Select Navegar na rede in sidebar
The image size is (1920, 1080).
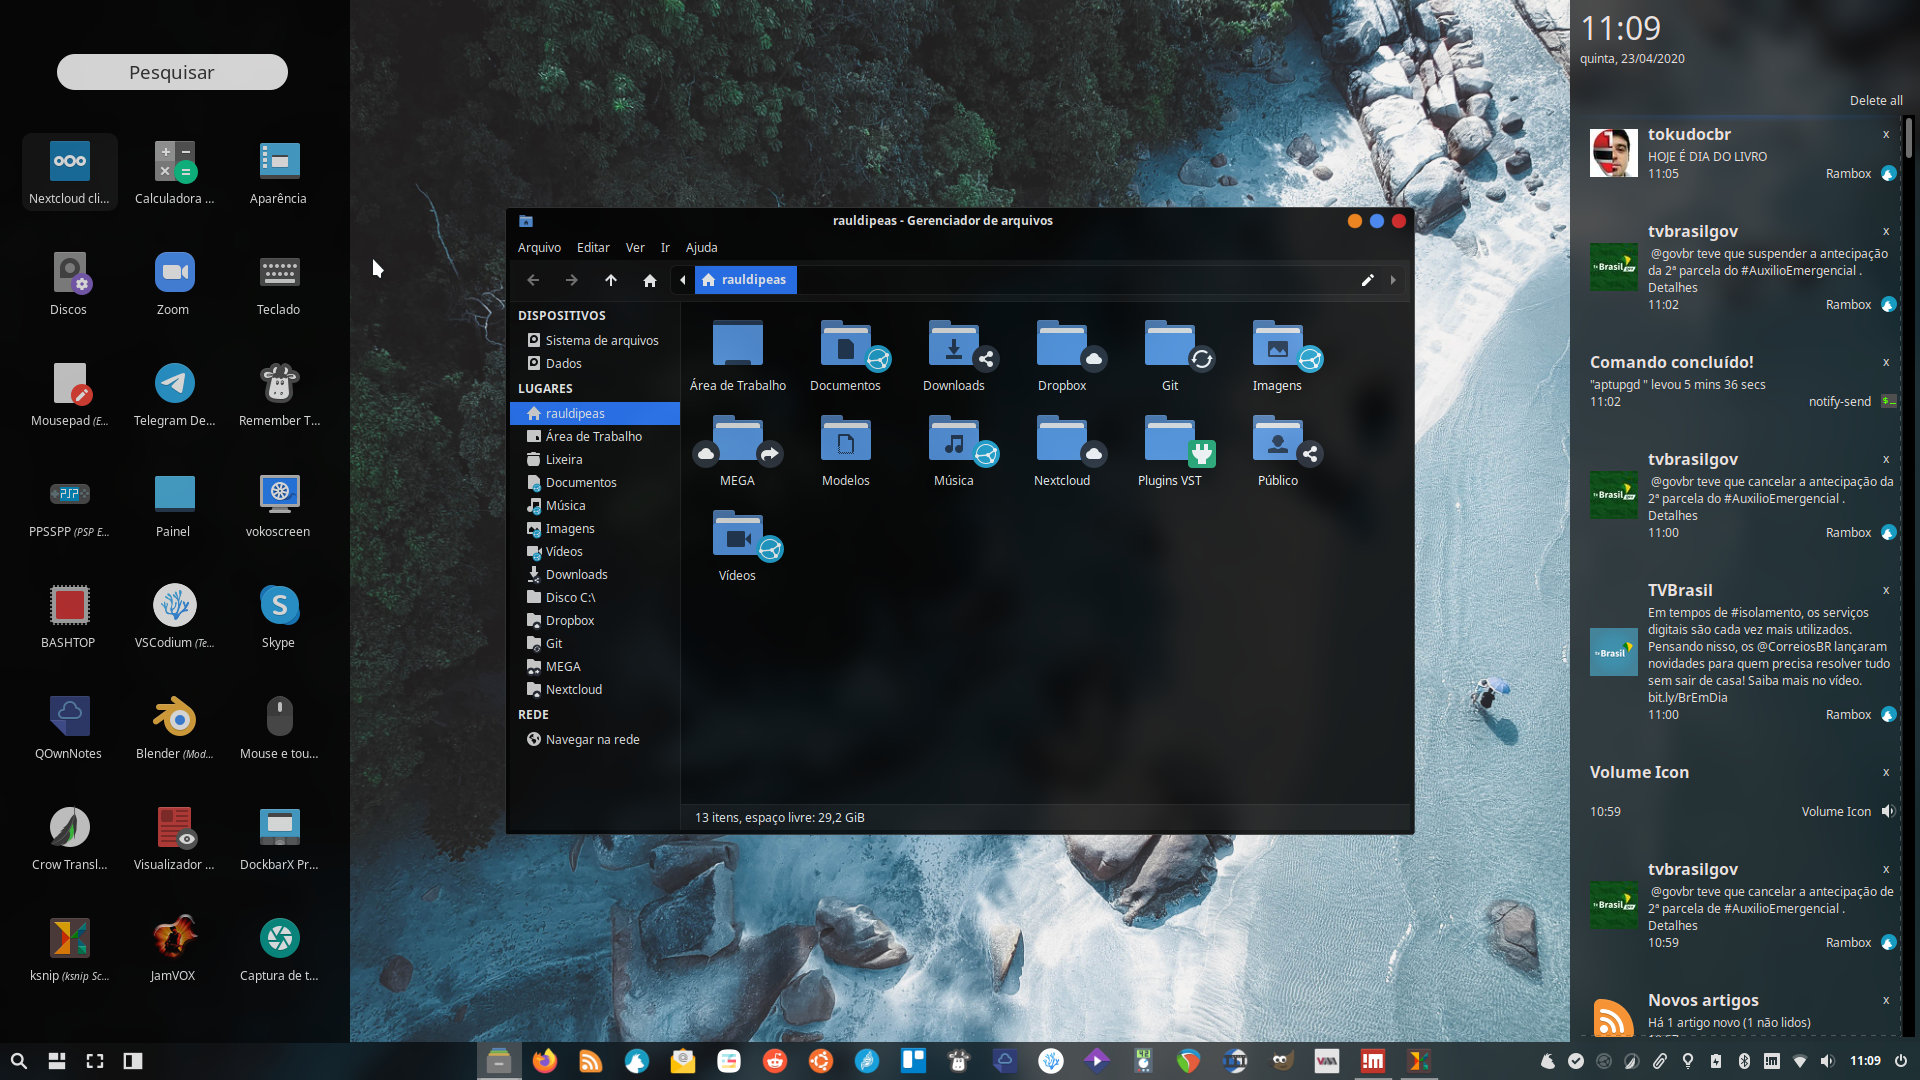[592, 740]
